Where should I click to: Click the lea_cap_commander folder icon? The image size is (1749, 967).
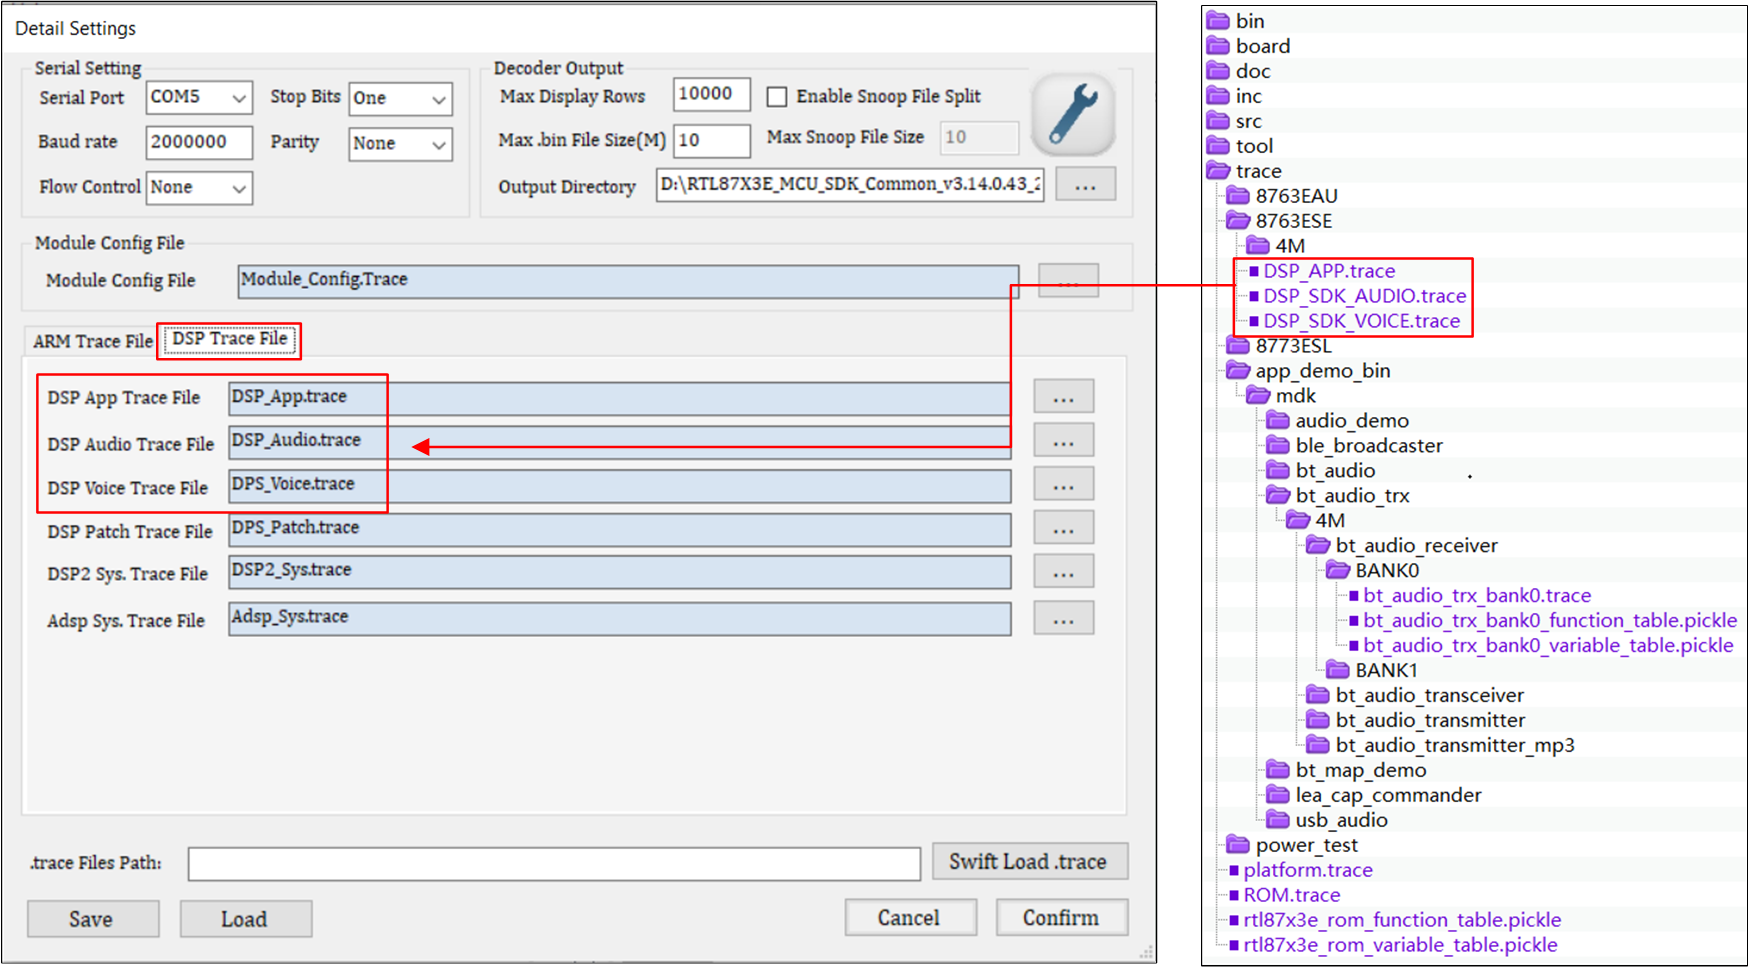[1278, 795]
